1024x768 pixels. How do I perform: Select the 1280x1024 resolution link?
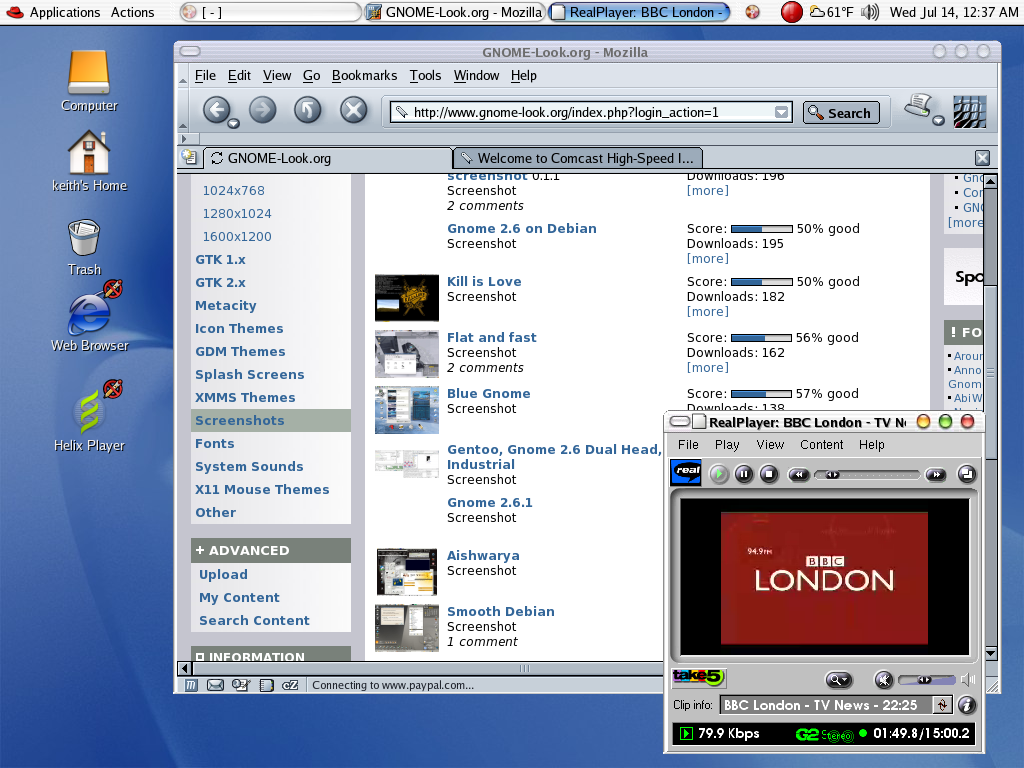(x=236, y=214)
